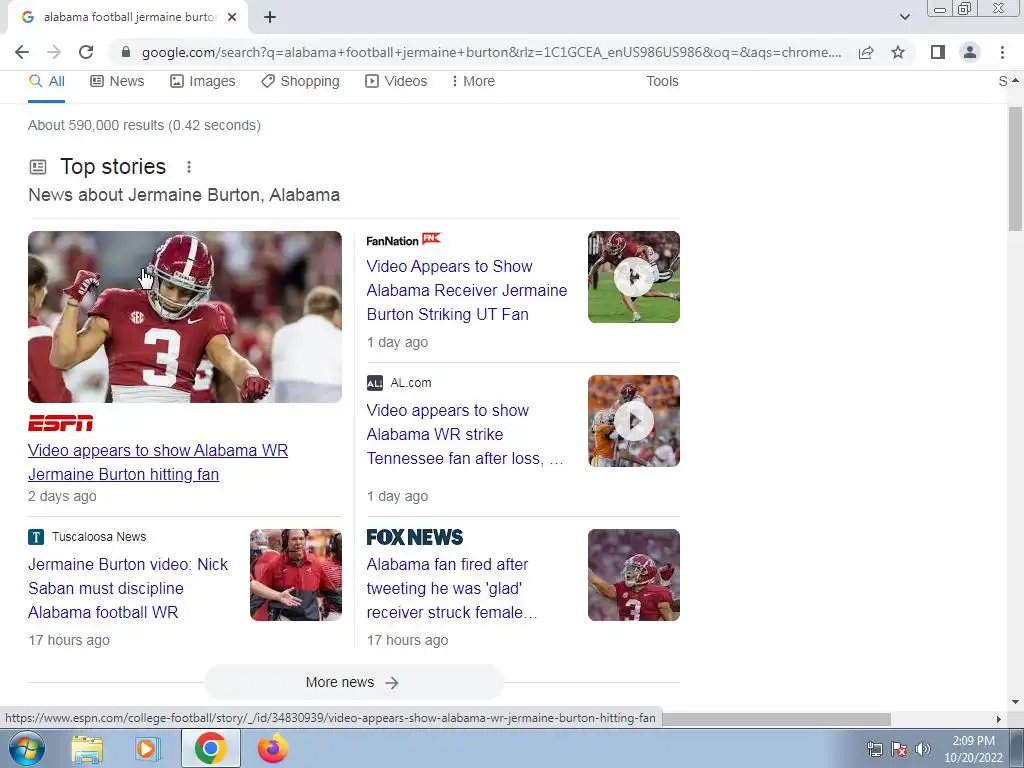1024x768 pixels.
Task: Click the 'About 590,000 results' text
Action: (x=144, y=125)
